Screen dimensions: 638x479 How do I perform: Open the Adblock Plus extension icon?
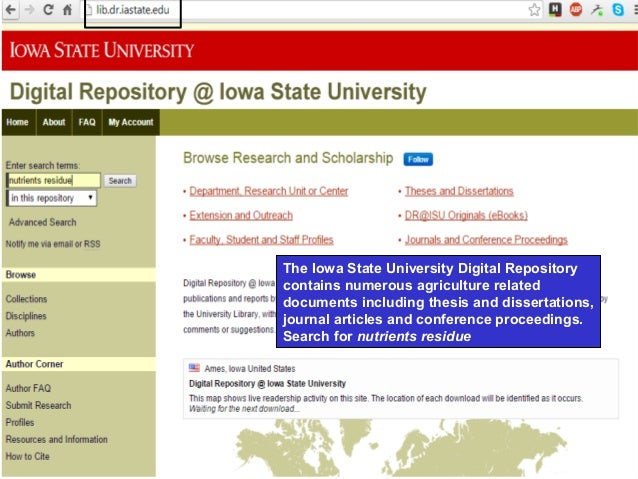point(576,9)
